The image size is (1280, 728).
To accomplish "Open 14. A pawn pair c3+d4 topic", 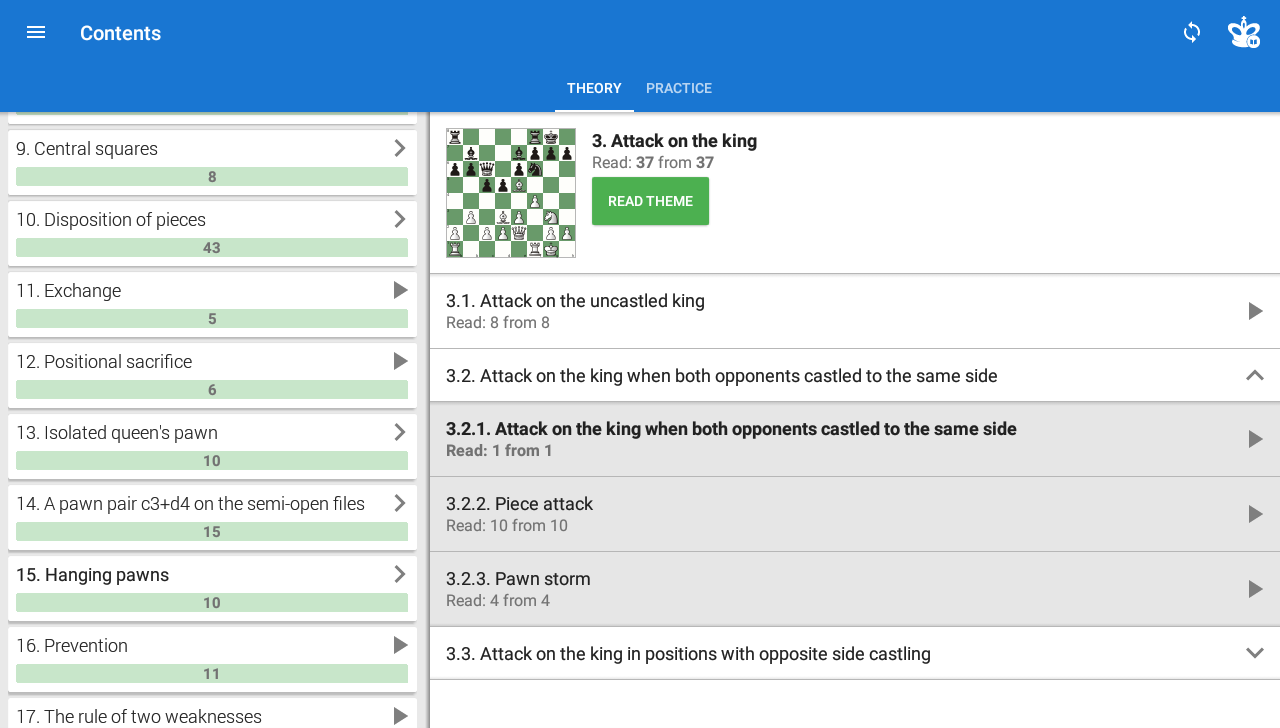I will tap(212, 517).
